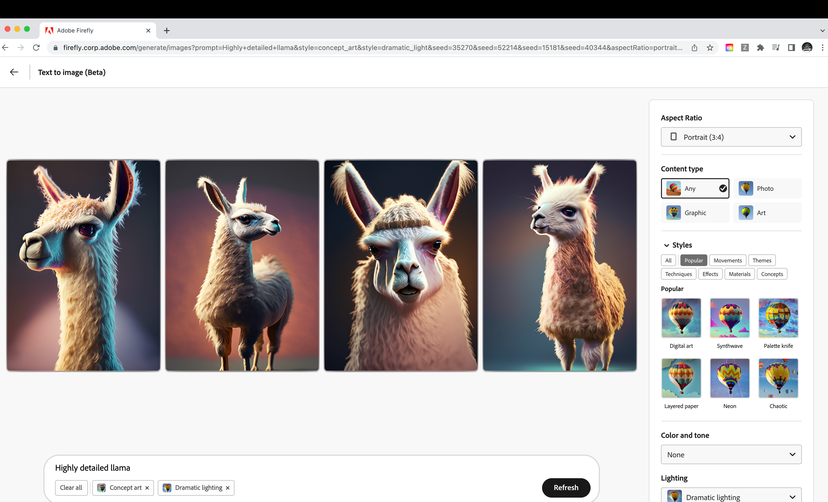Remove the Concept art style tag
This screenshot has height=502, width=828.
coord(147,488)
